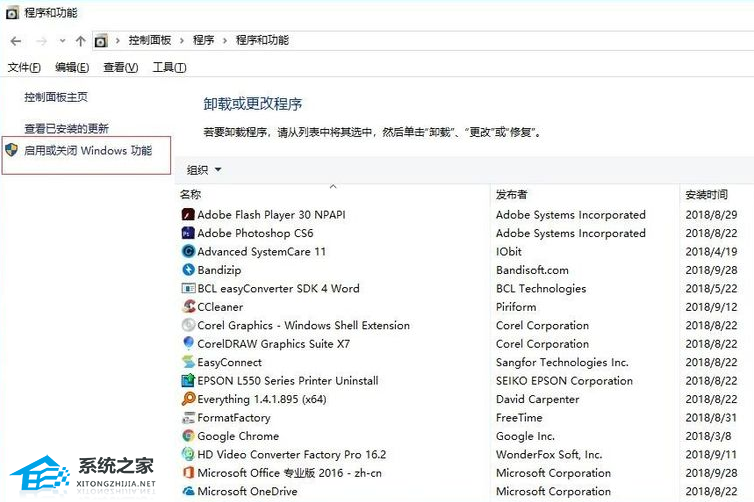Open the 组织 dropdown menu
This screenshot has width=754, height=502.
tap(204, 170)
